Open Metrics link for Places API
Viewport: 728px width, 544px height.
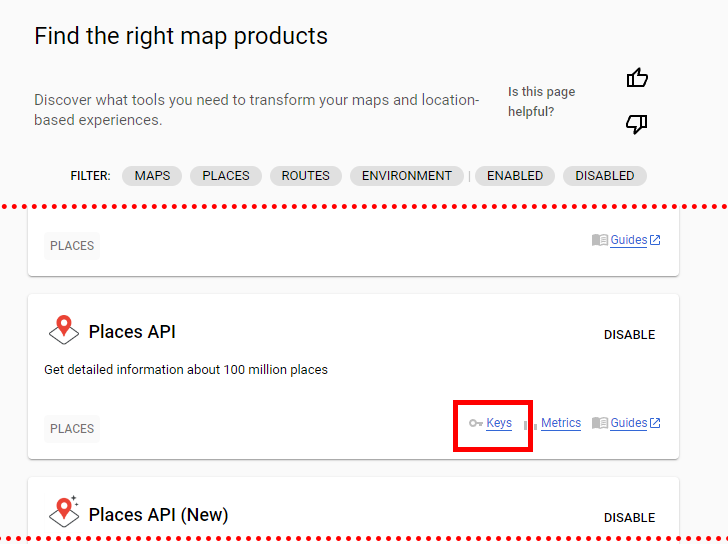click(561, 423)
